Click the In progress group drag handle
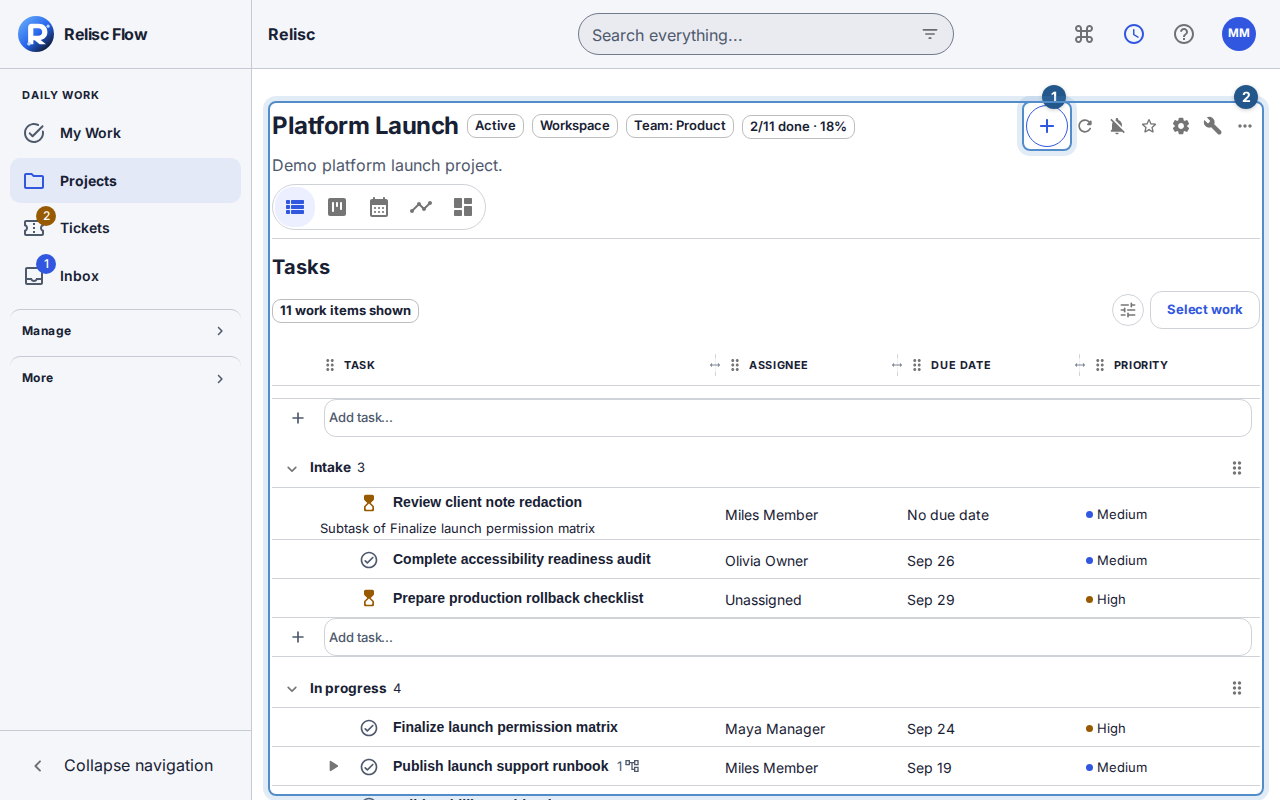This screenshot has height=800, width=1280. click(x=1237, y=688)
